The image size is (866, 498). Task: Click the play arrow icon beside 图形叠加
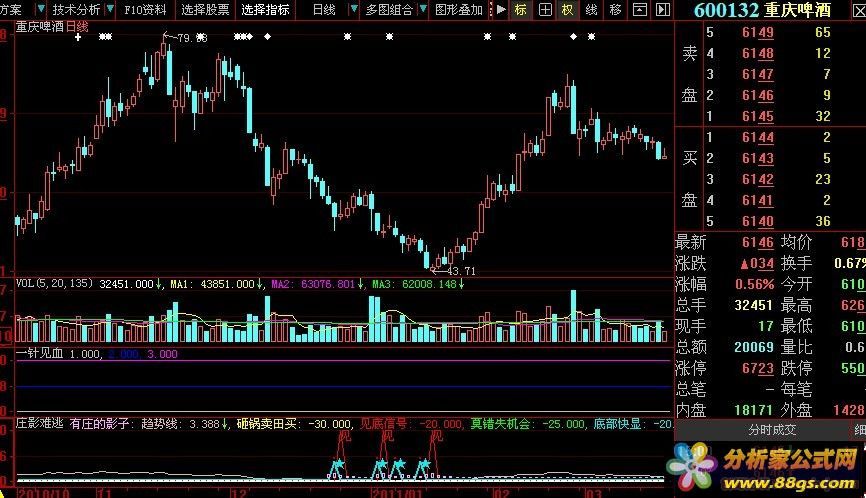click(x=501, y=9)
